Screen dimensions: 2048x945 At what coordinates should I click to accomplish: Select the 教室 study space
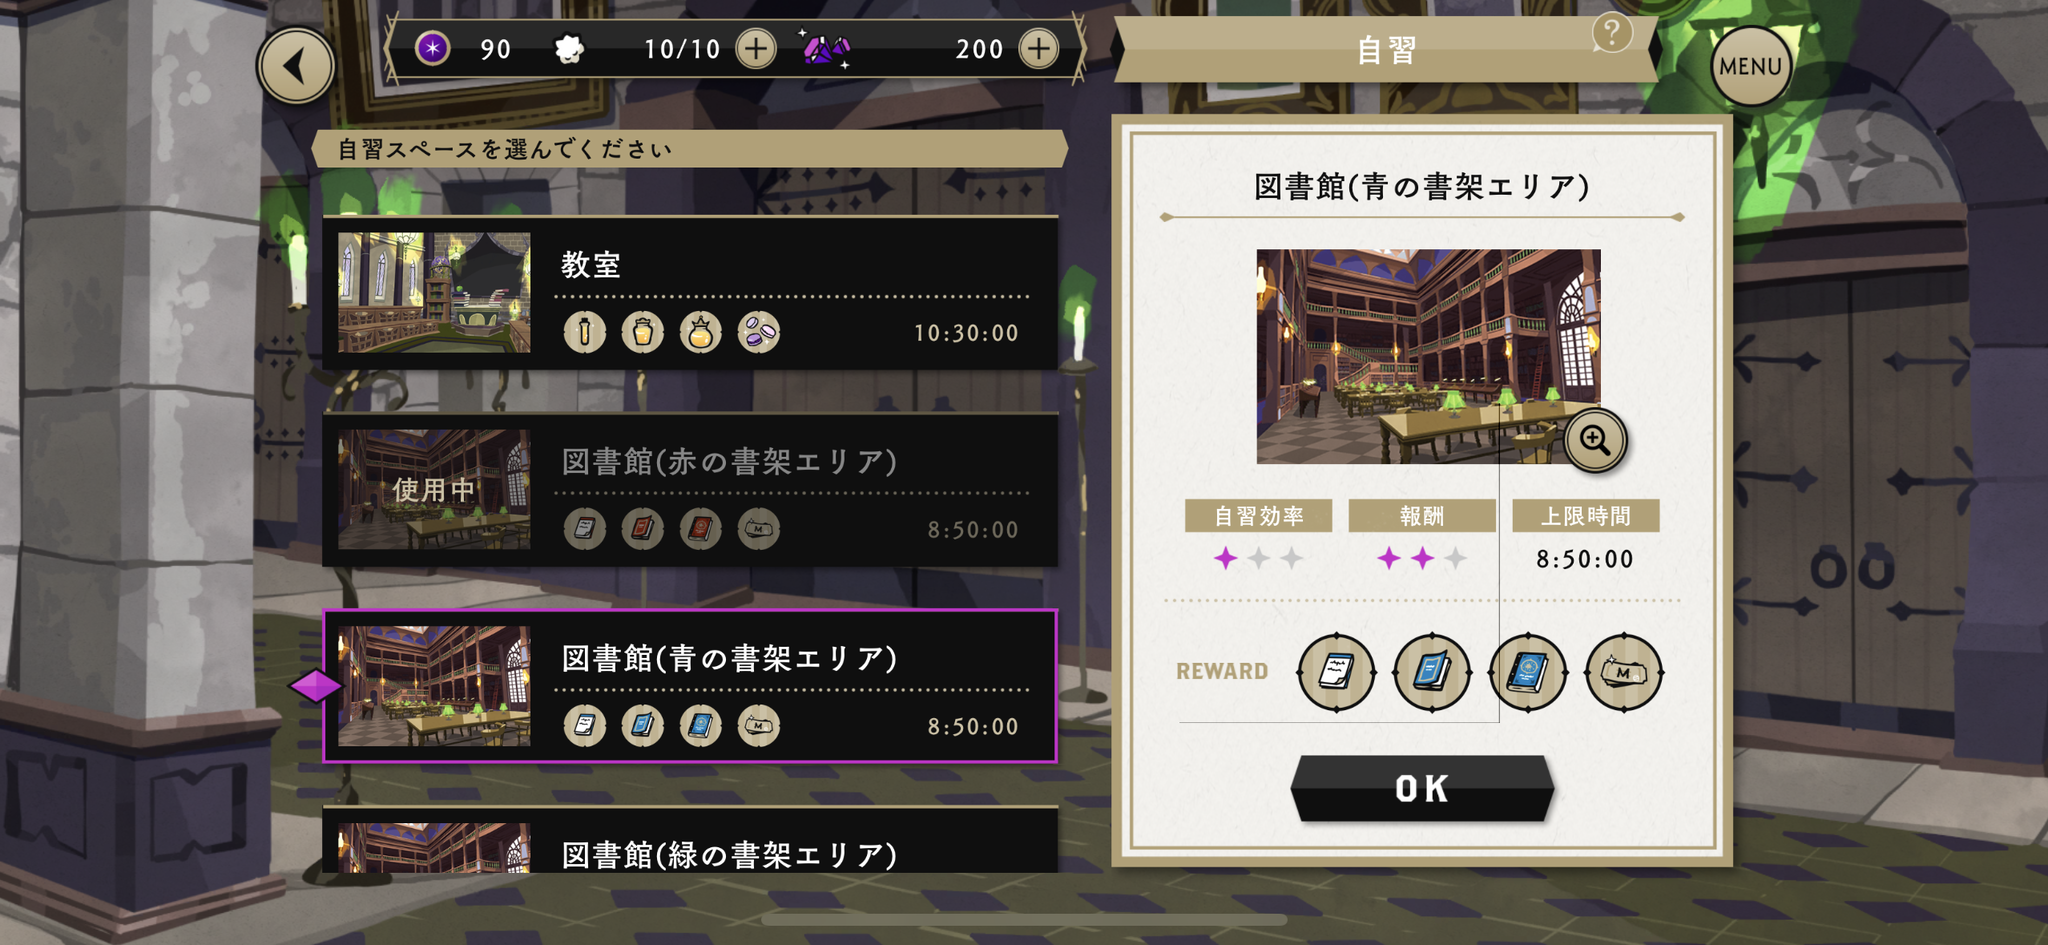[x=690, y=292]
